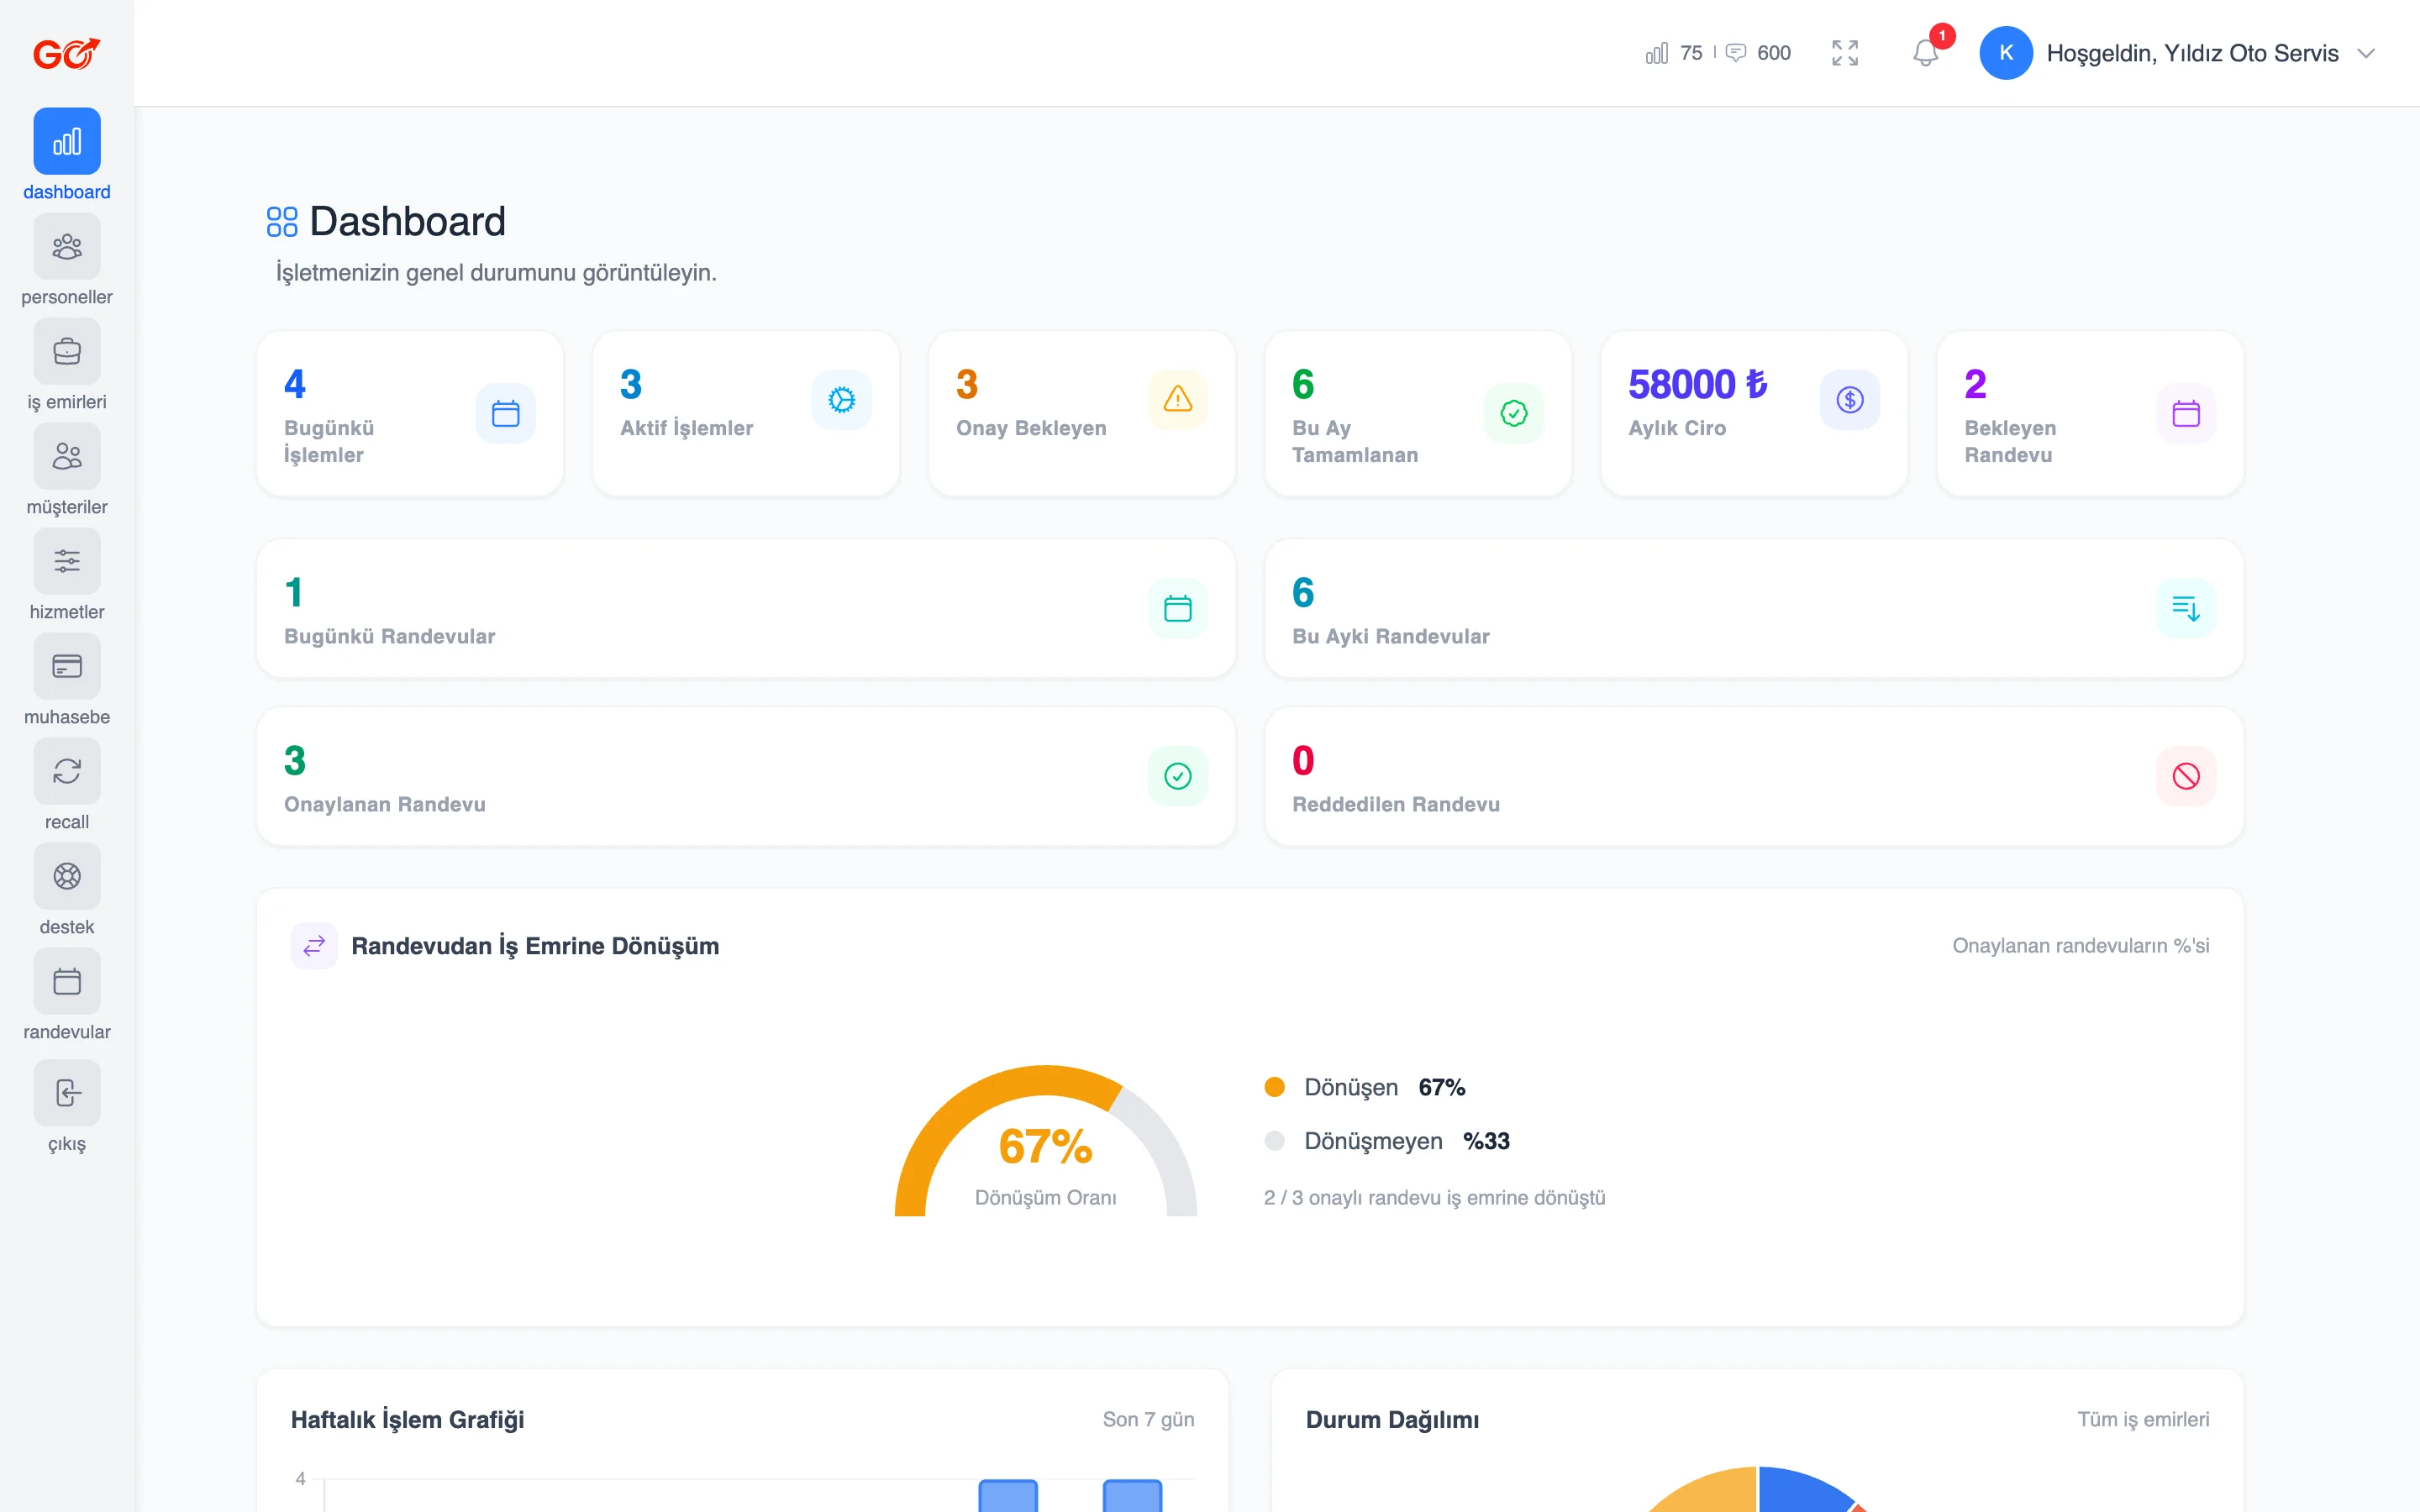Open the Aylık Ciro 58000 ₺ card
The width and height of the screenshot is (2420, 1512).
point(1754,413)
